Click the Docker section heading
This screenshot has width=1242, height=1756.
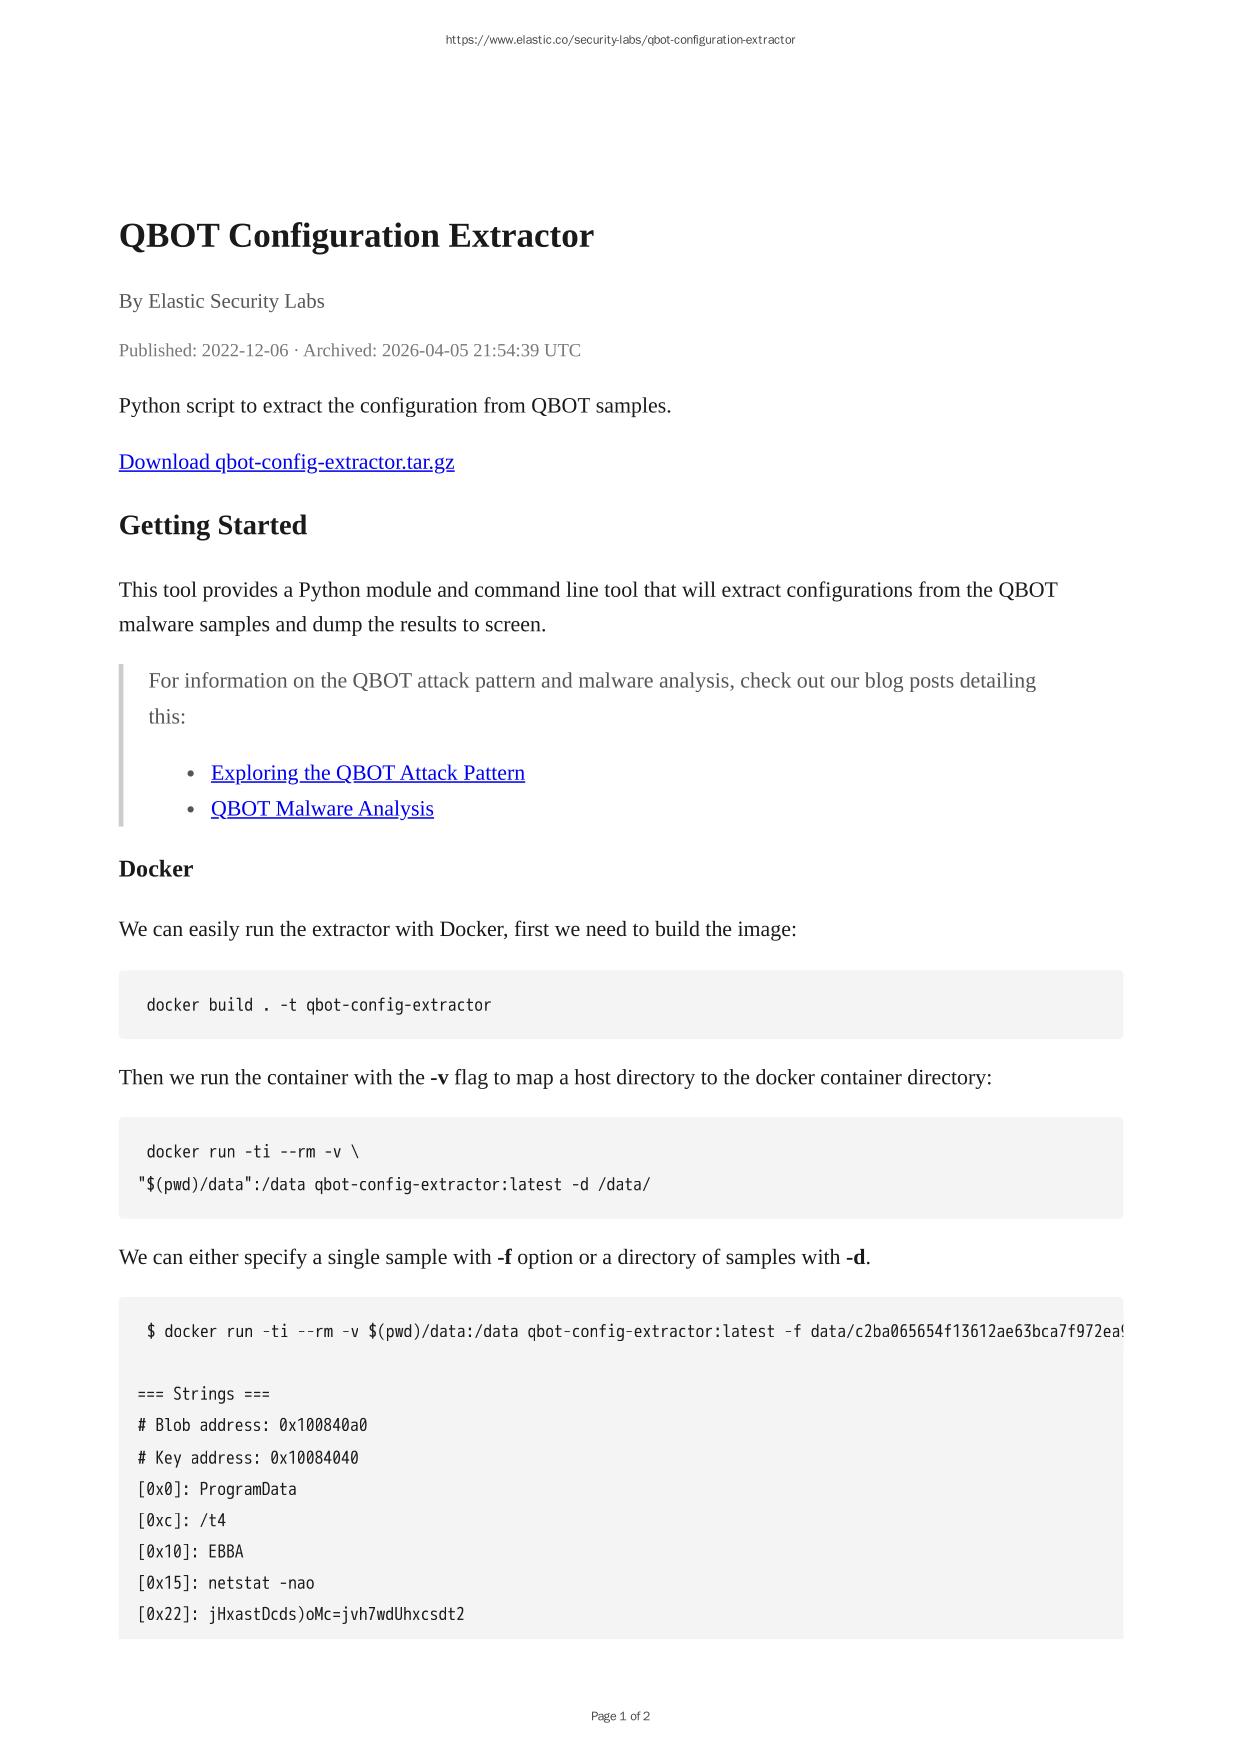pos(156,869)
